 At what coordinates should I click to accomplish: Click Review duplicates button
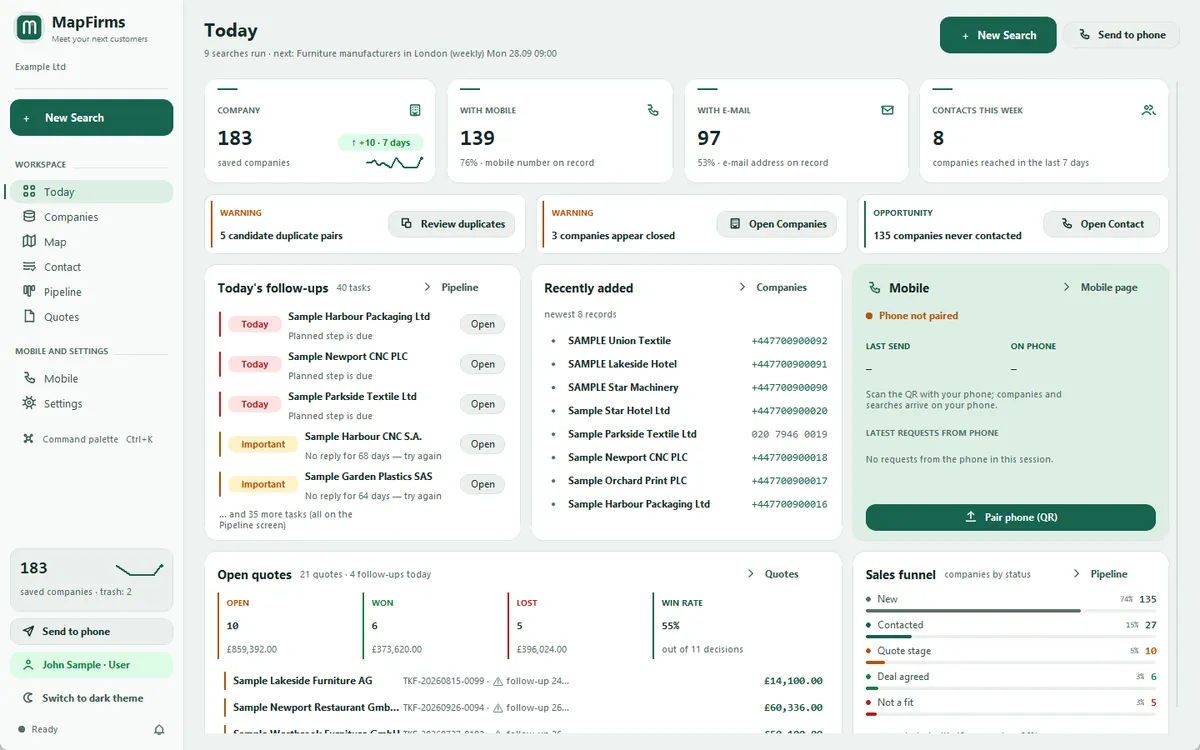click(x=452, y=224)
